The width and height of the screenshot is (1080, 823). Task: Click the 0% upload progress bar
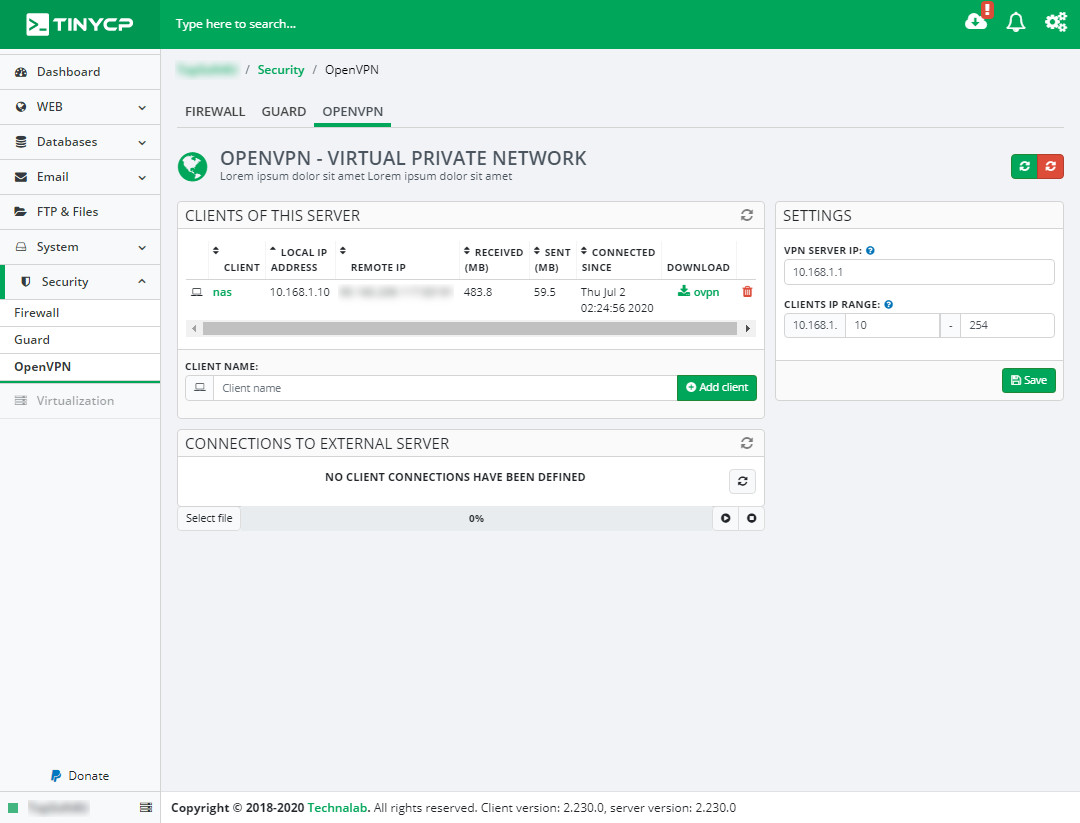point(476,519)
